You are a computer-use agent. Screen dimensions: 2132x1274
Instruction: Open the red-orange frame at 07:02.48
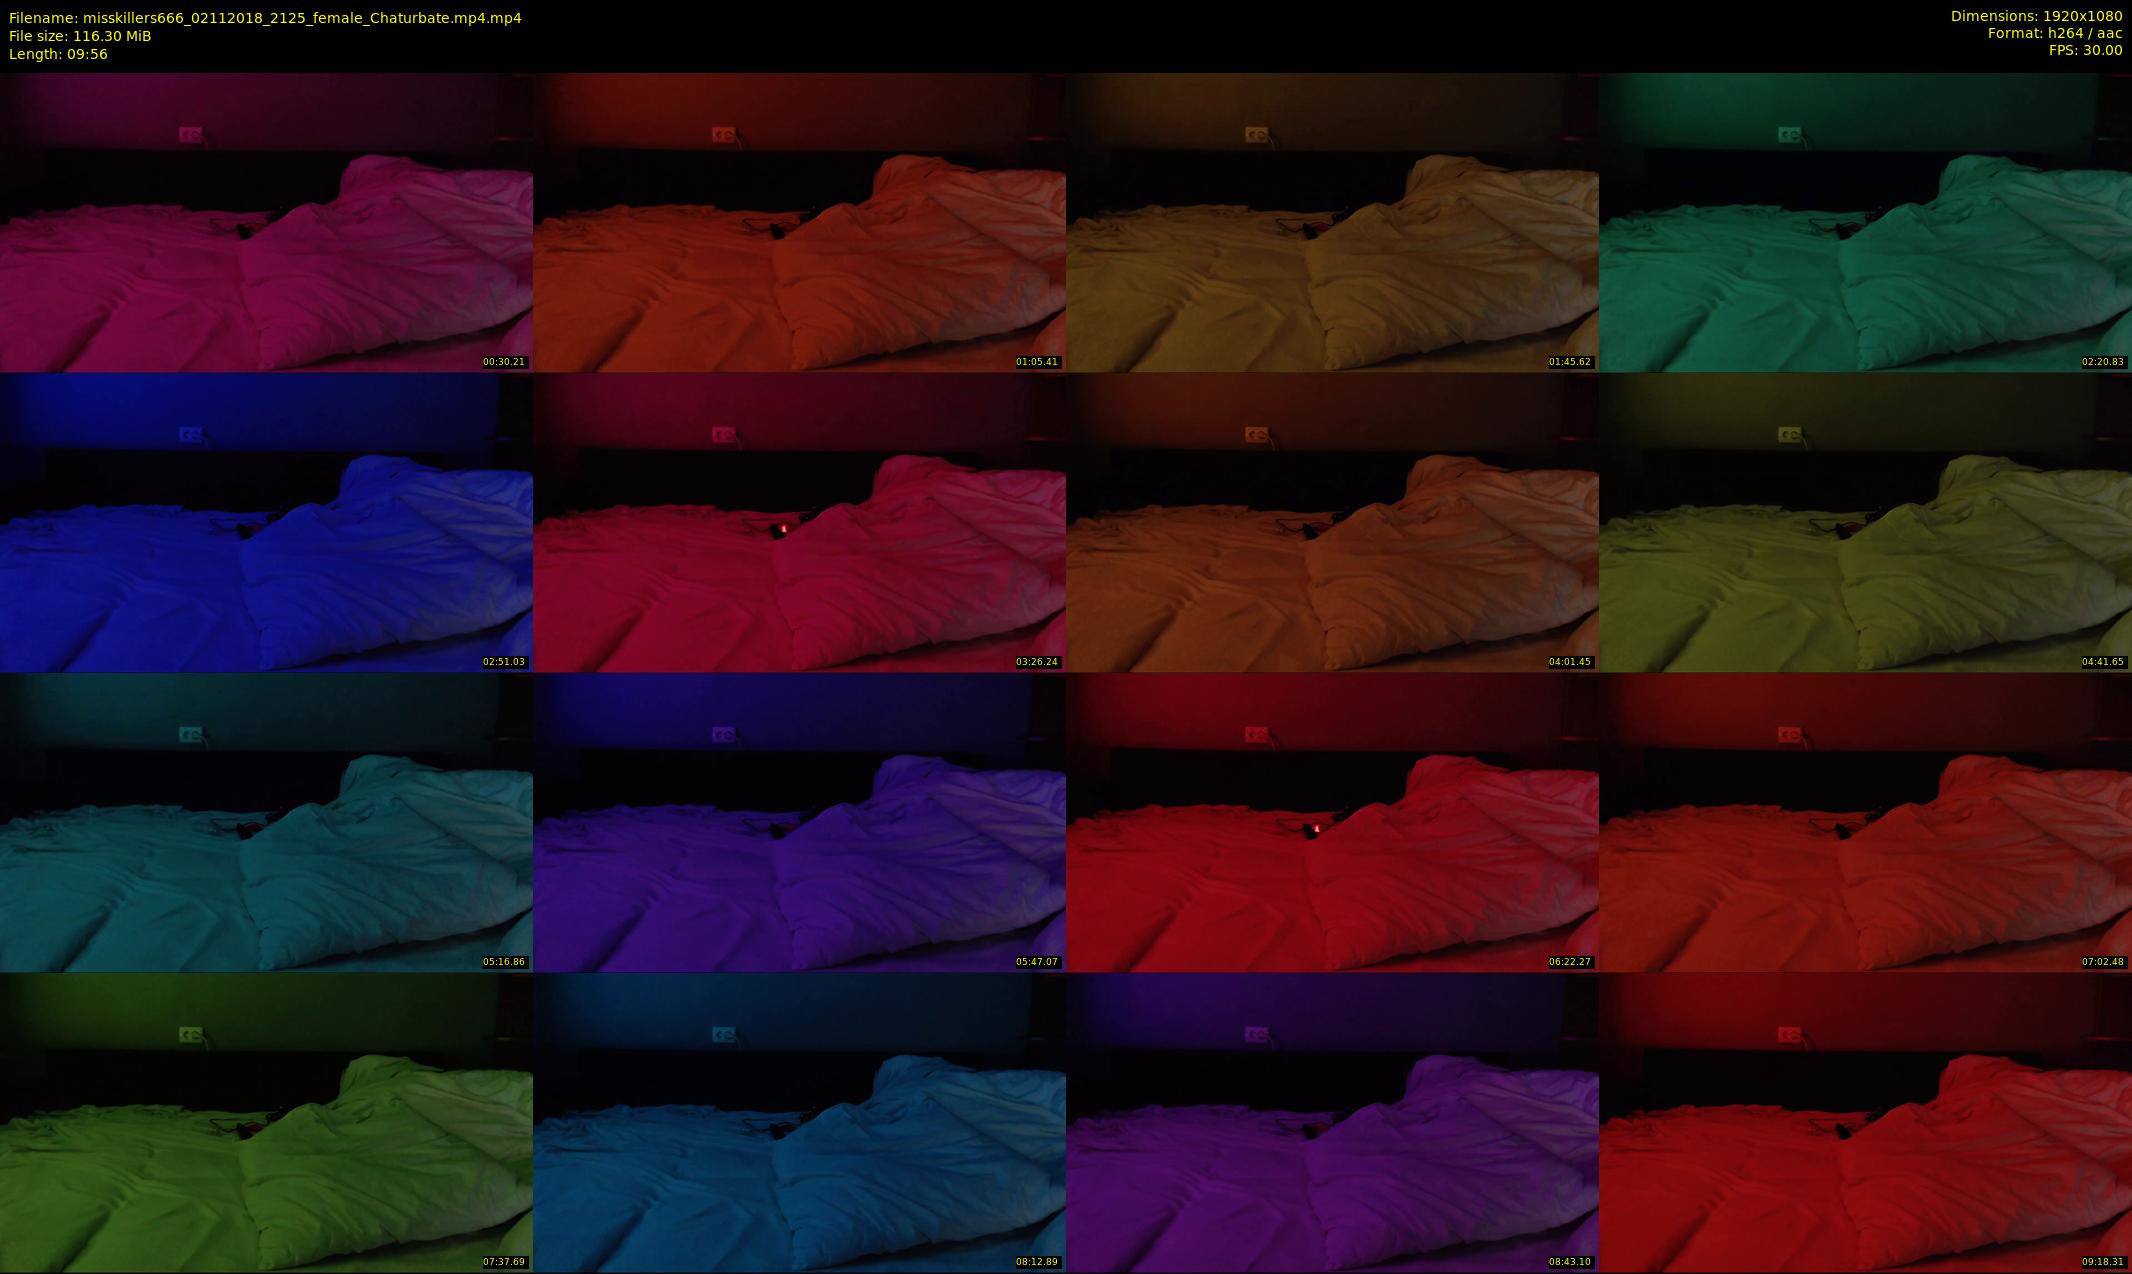pyautogui.click(x=1865, y=822)
